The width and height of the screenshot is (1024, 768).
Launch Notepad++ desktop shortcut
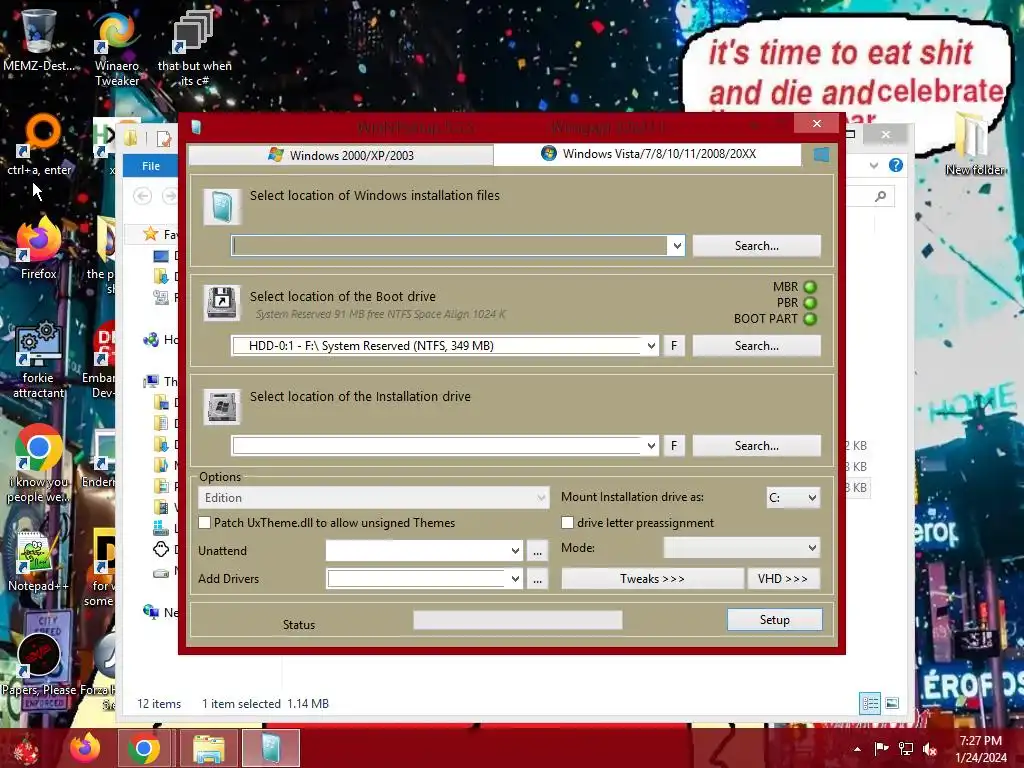pos(38,562)
